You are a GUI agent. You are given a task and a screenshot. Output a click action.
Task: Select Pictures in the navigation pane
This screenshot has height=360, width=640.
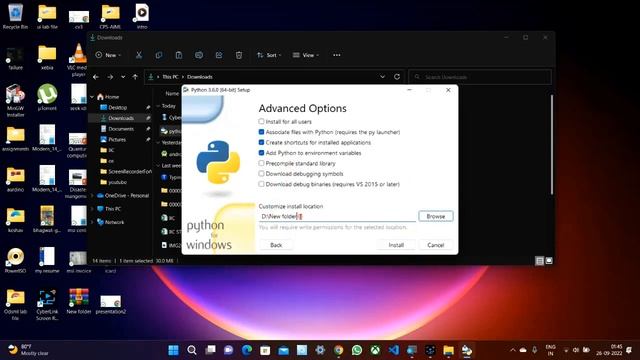point(117,139)
